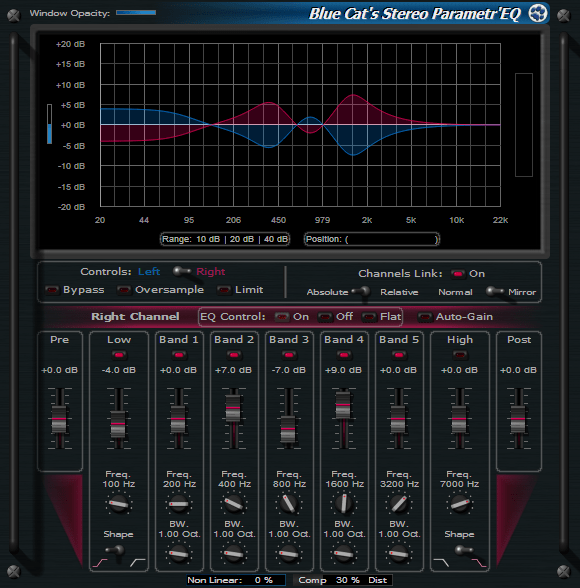The image size is (580, 588).
Task: Click the Position readout field
Action: [372, 239]
